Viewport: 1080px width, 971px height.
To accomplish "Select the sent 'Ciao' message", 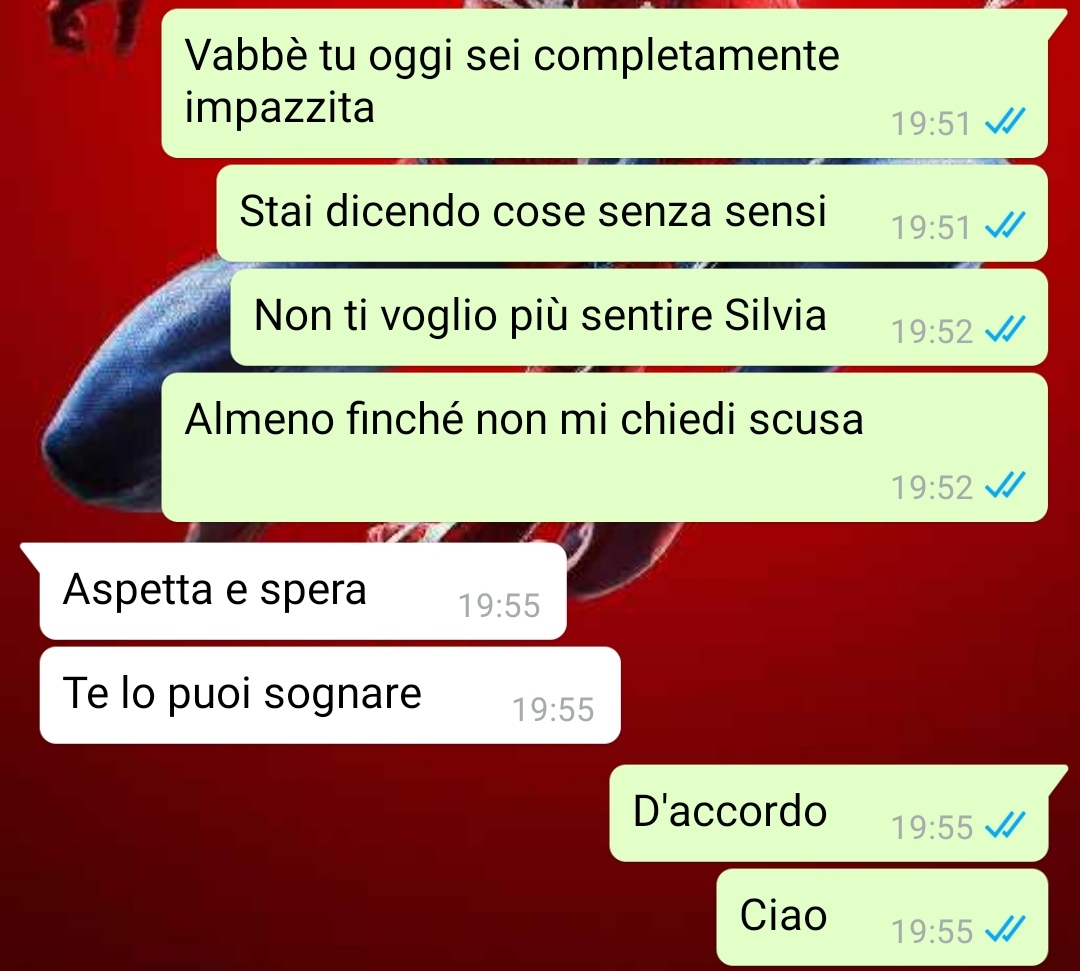I will [882, 917].
